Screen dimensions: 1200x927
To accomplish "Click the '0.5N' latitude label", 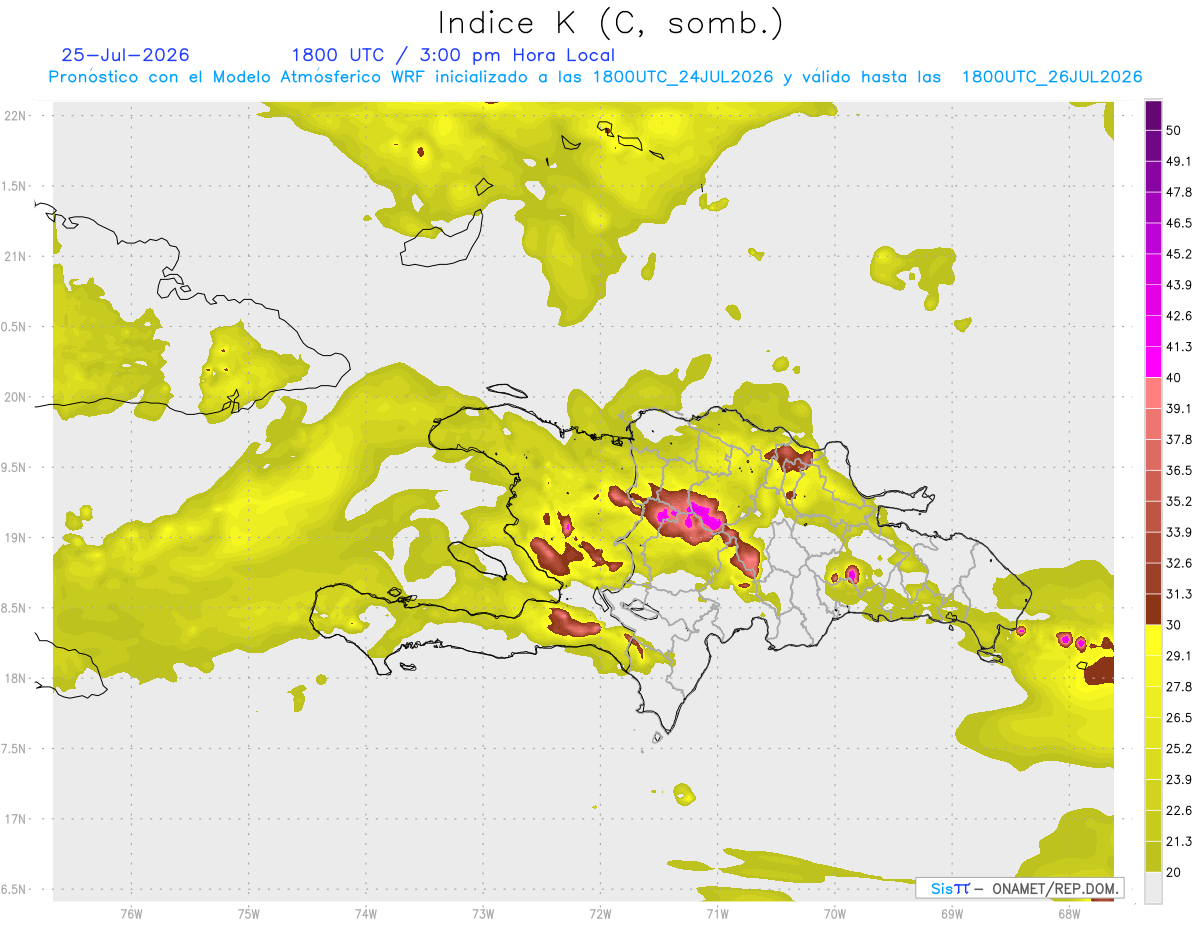I will (15, 327).
